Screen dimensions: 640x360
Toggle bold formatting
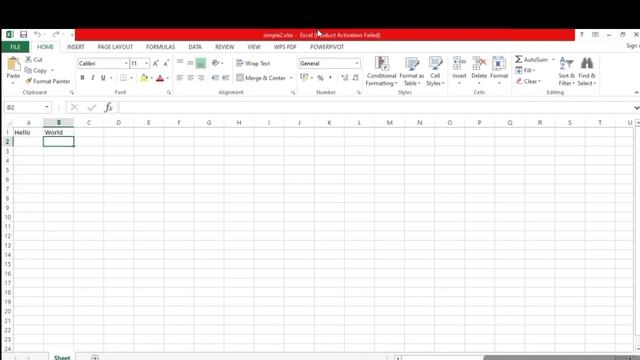pyautogui.click(x=82, y=78)
